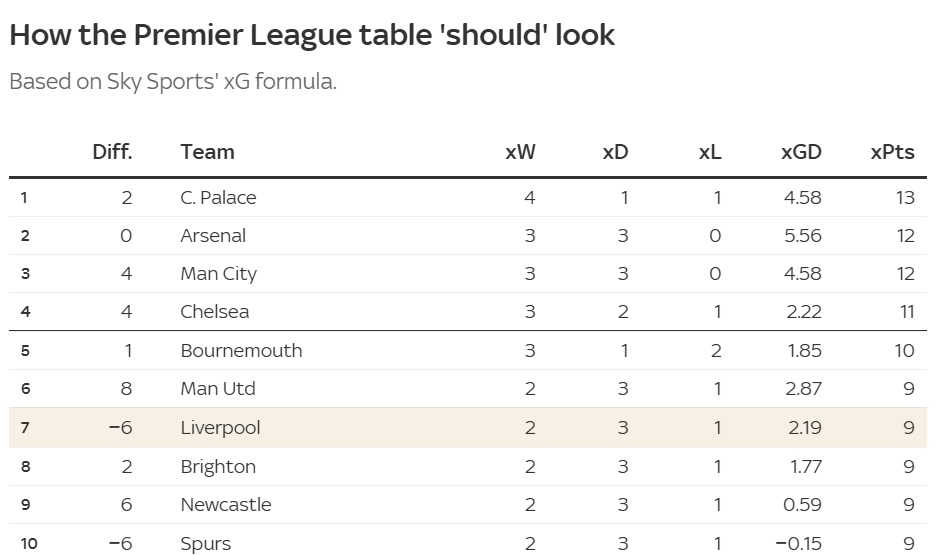Click the xGD column header
The width and height of the screenshot is (941, 555).
point(801,152)
